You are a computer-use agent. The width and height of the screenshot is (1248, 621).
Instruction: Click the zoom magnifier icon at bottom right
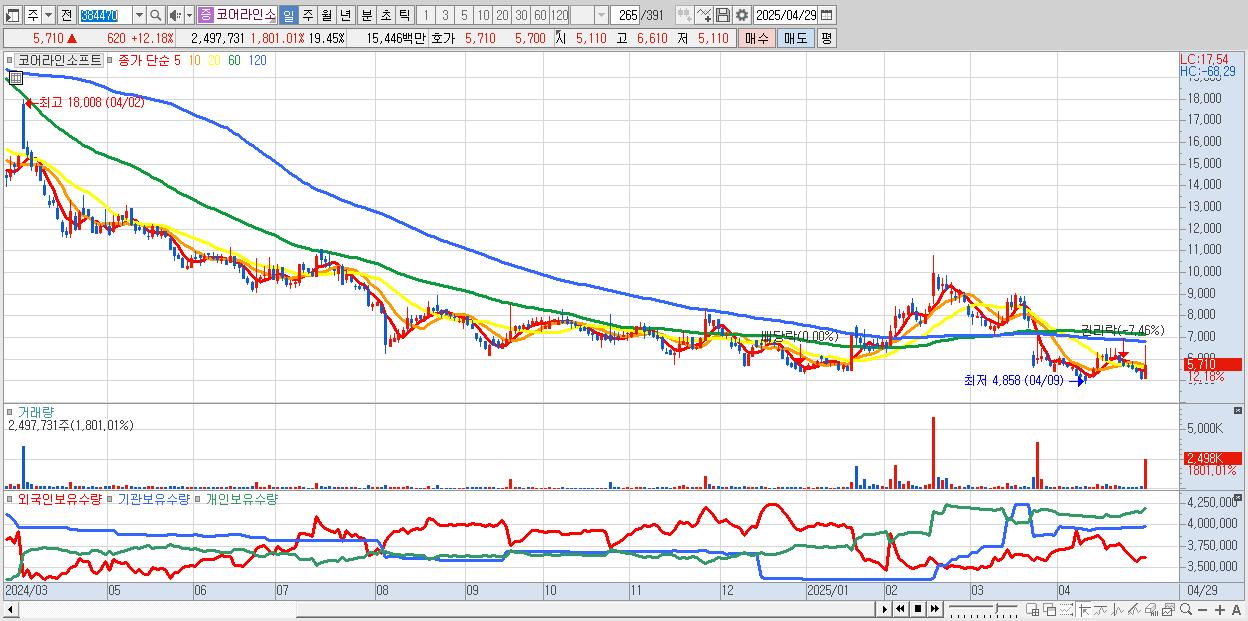coord(1186,609)
